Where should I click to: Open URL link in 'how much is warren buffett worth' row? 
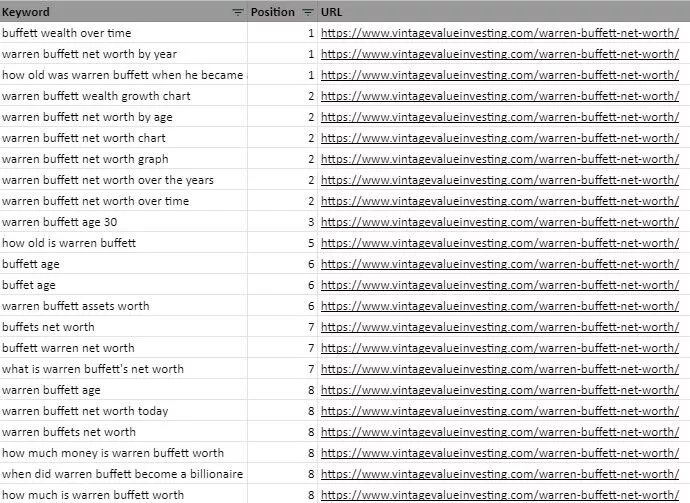point(500,495)
